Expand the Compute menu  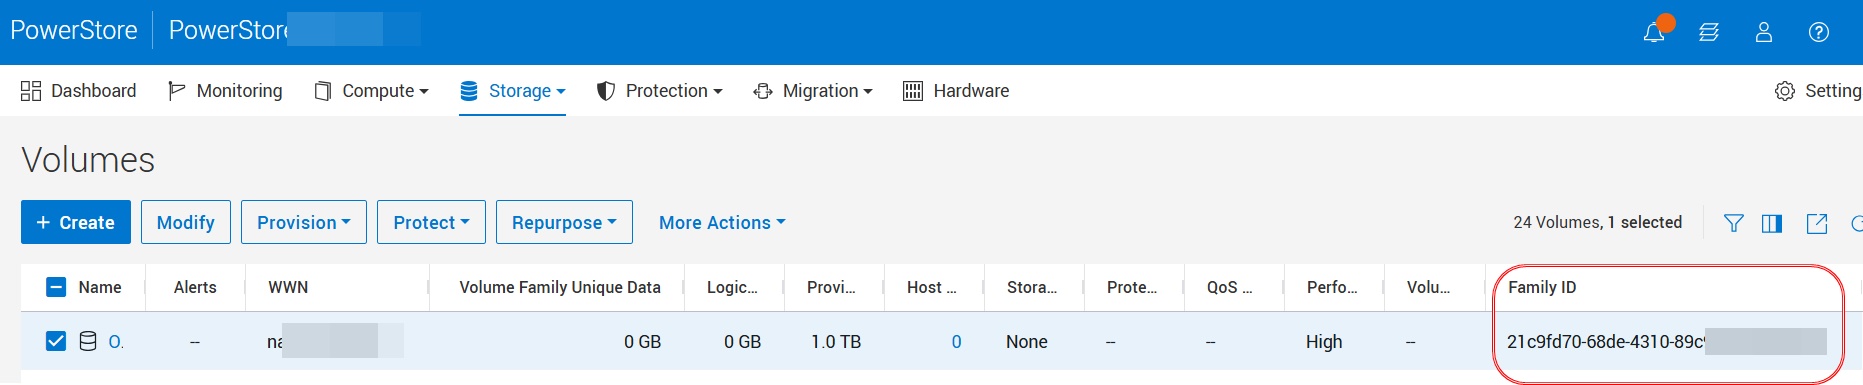[x=371, y=91]
